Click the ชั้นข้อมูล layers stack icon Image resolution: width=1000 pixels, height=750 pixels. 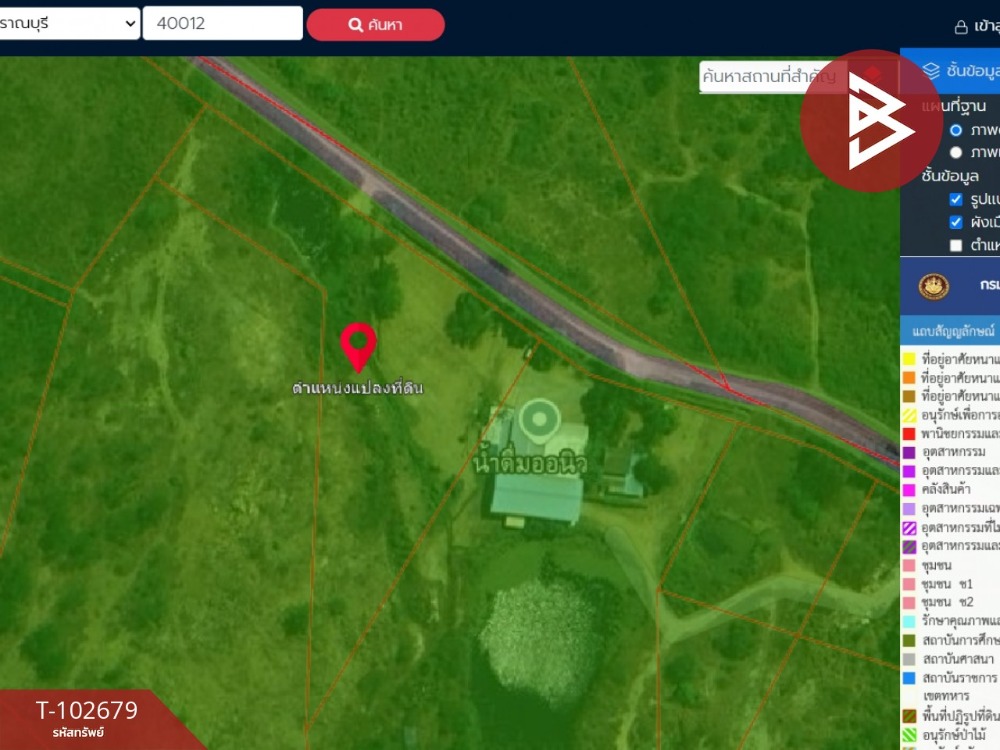930,70
